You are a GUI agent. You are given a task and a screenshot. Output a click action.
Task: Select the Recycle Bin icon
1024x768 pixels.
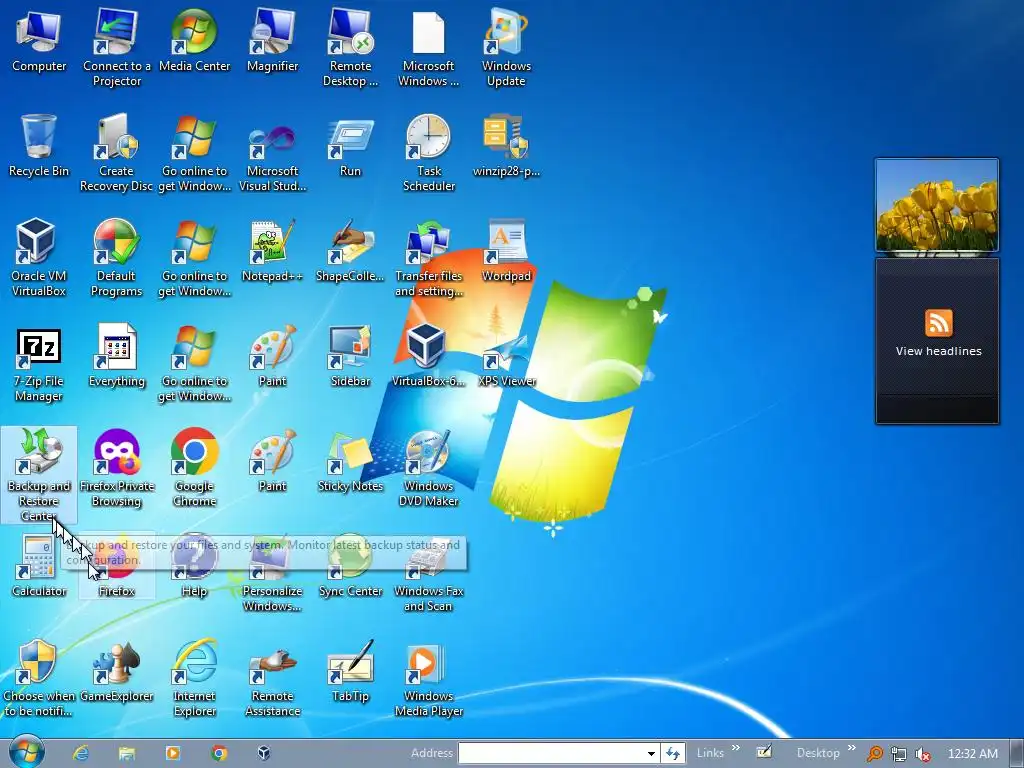click(x=39, y=146)
